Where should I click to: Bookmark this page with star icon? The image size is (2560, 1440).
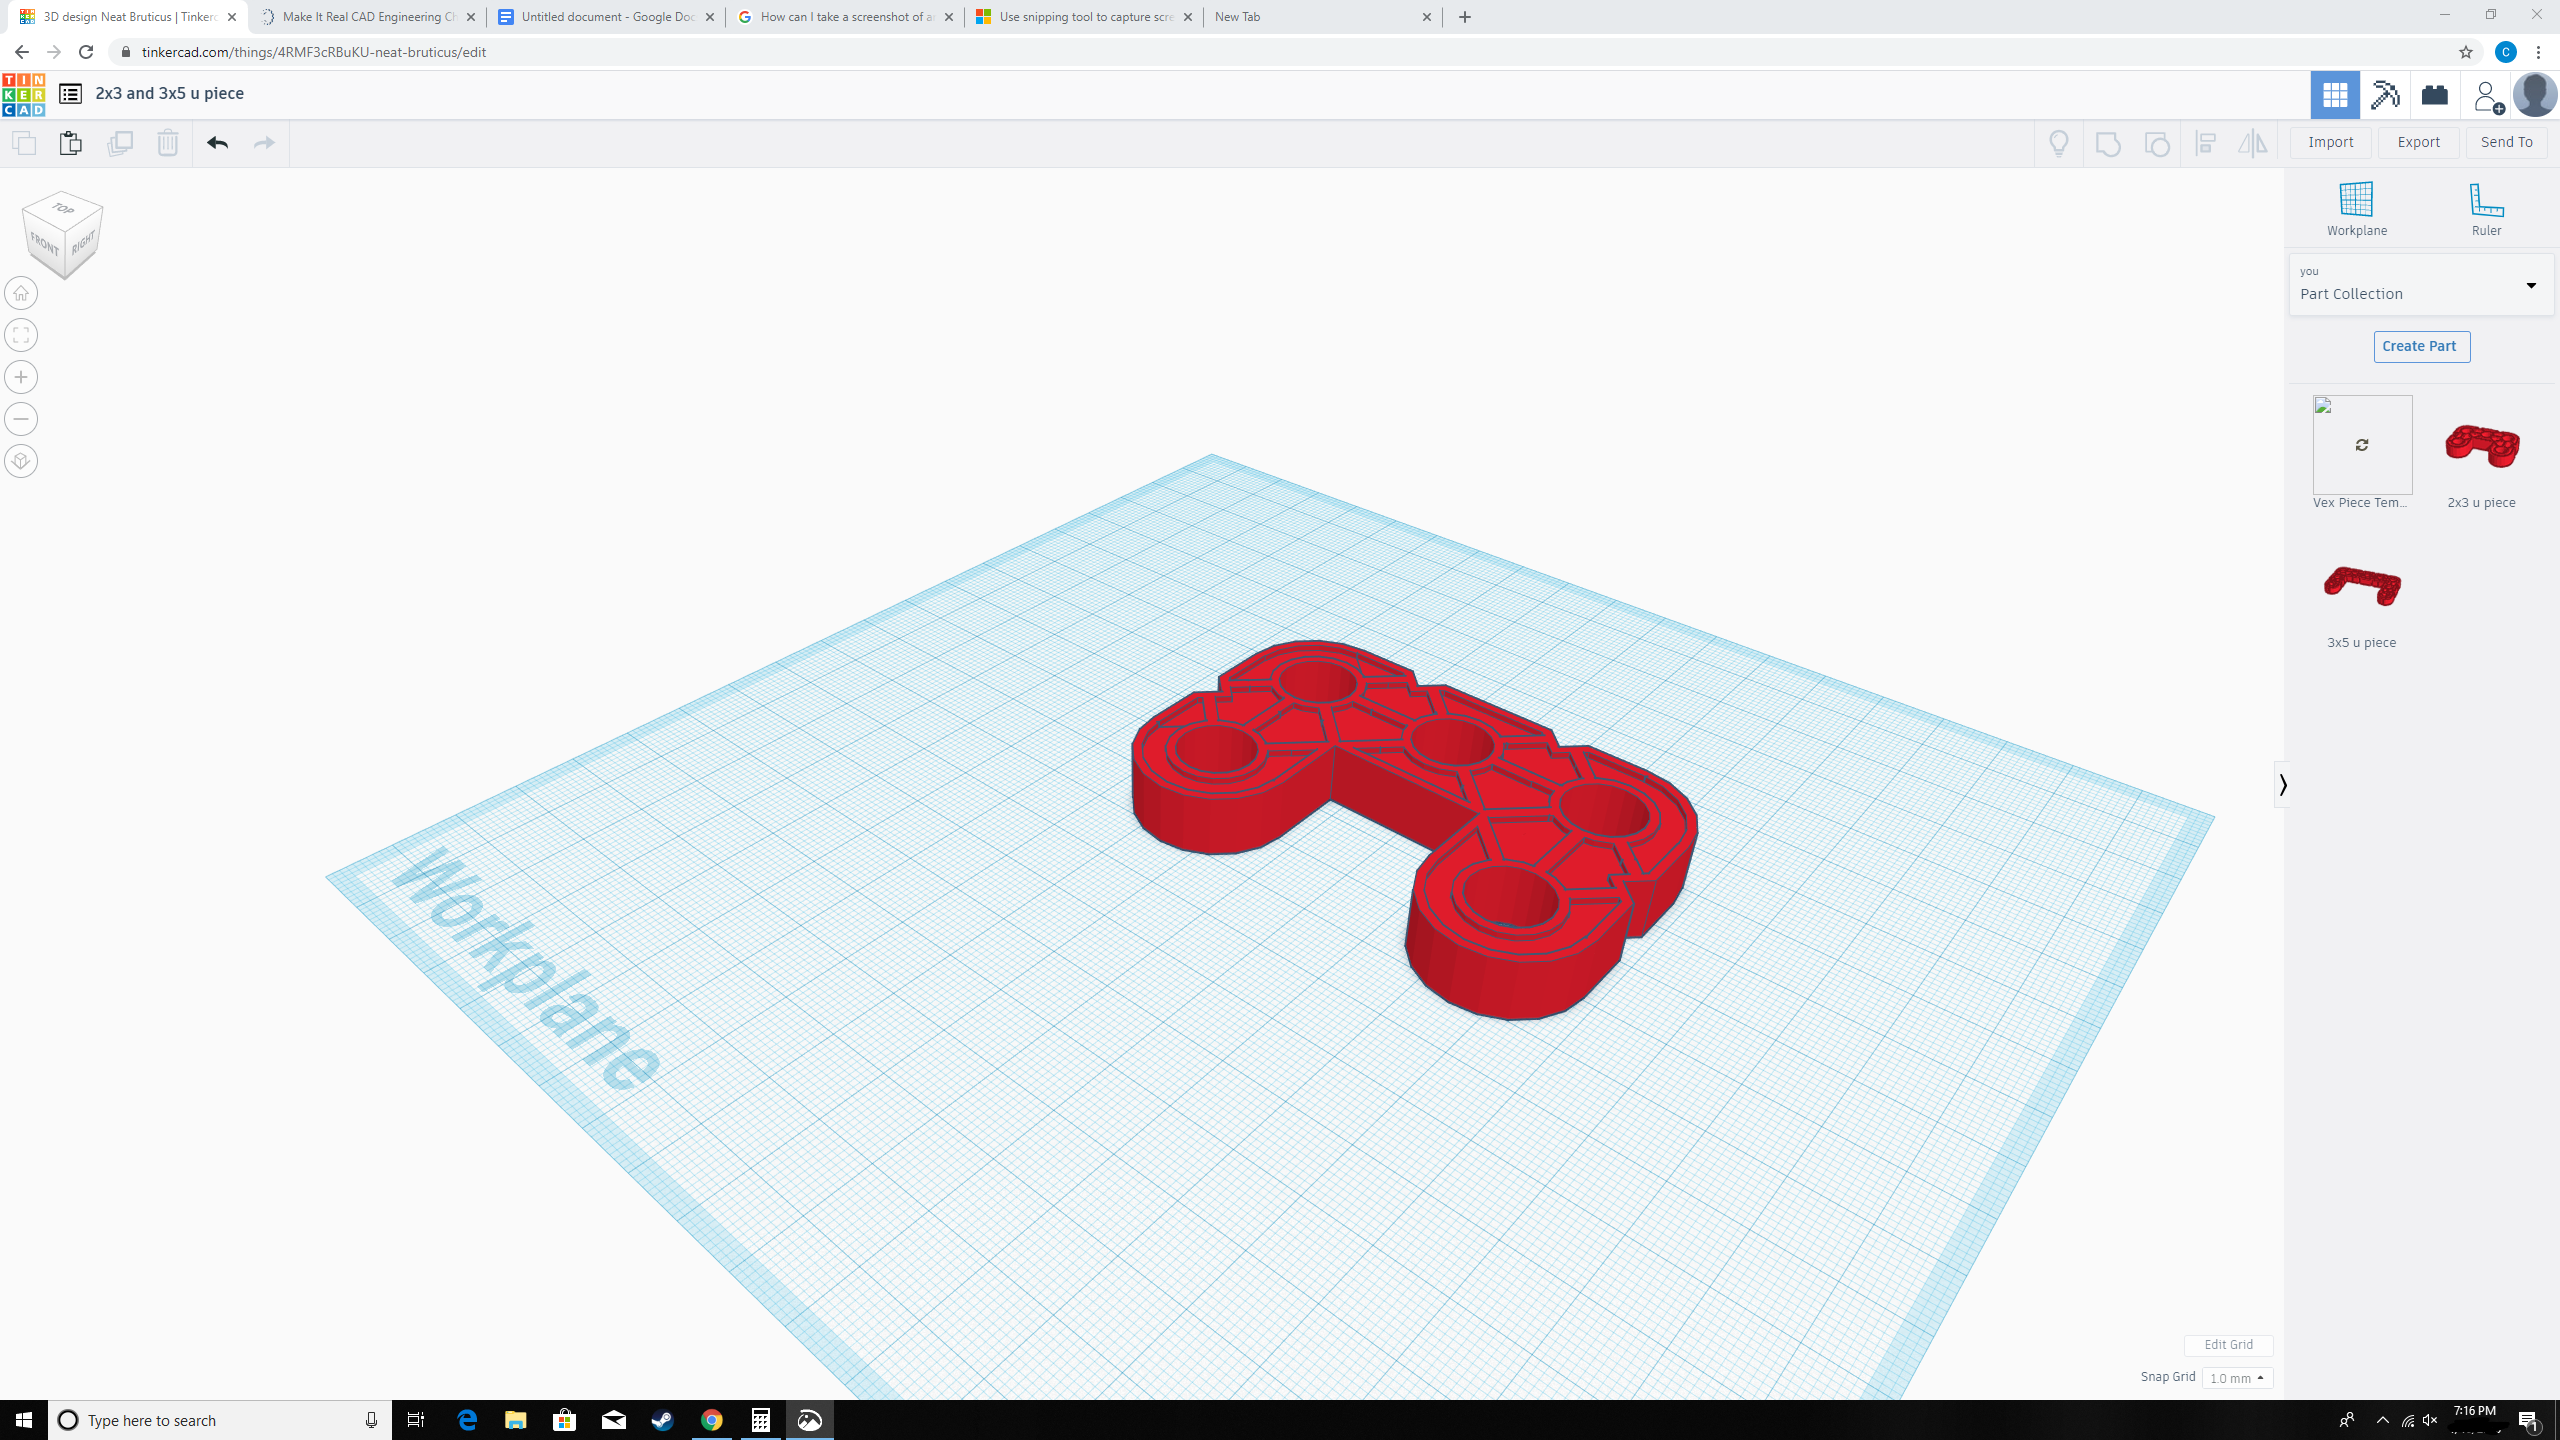tap(2465, 52)
